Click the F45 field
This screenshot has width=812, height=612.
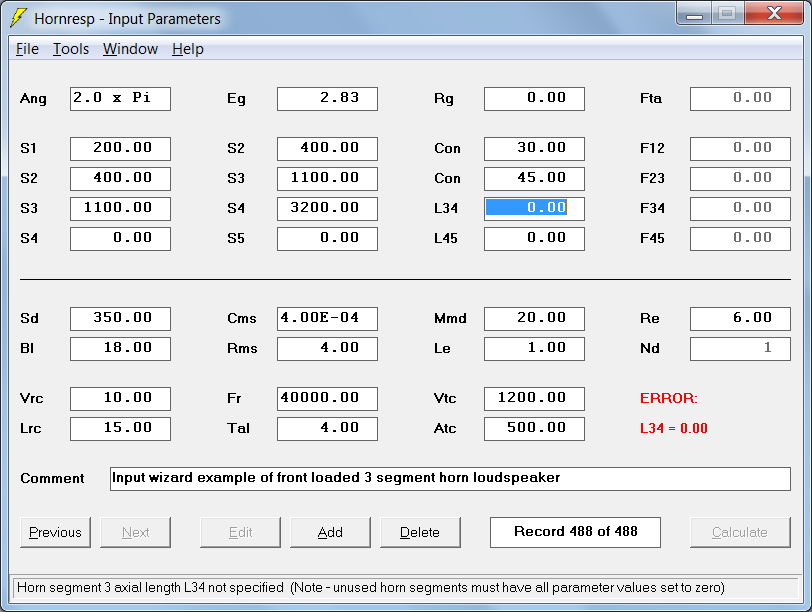741,239
